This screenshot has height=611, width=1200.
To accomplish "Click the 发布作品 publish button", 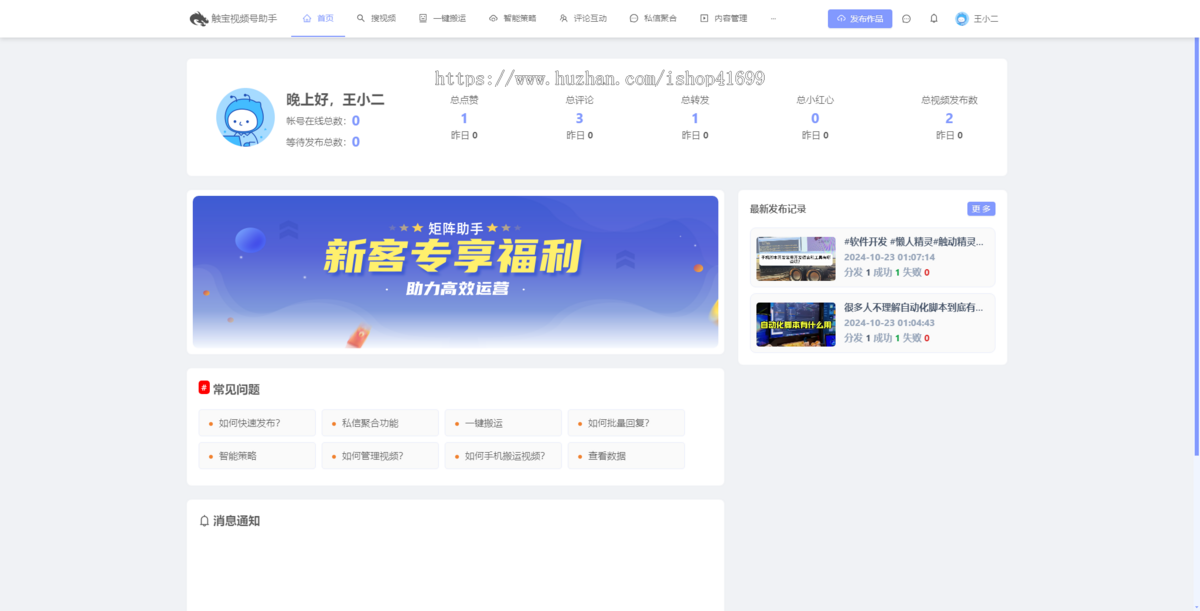I will (x=860, y=18).
